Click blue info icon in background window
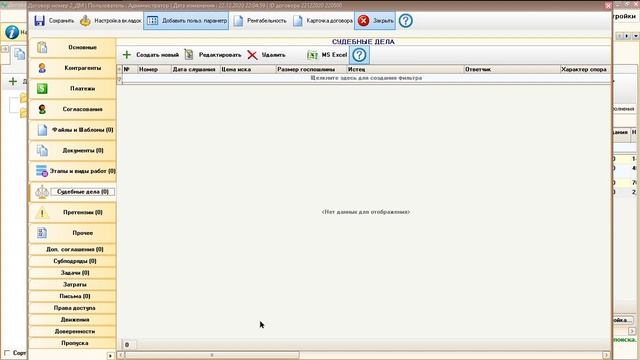This screenshot has width=640, height=360. [x=12, y=32]
